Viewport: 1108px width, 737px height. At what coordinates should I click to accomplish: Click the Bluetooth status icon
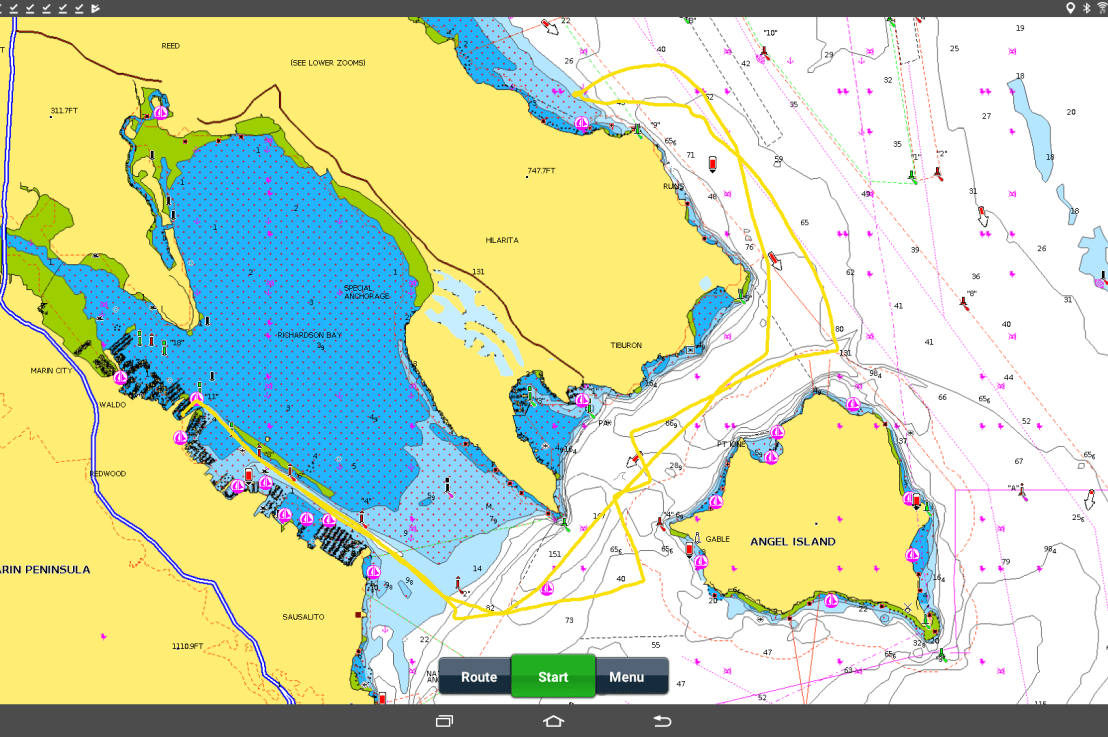[x=1087, y=8]
